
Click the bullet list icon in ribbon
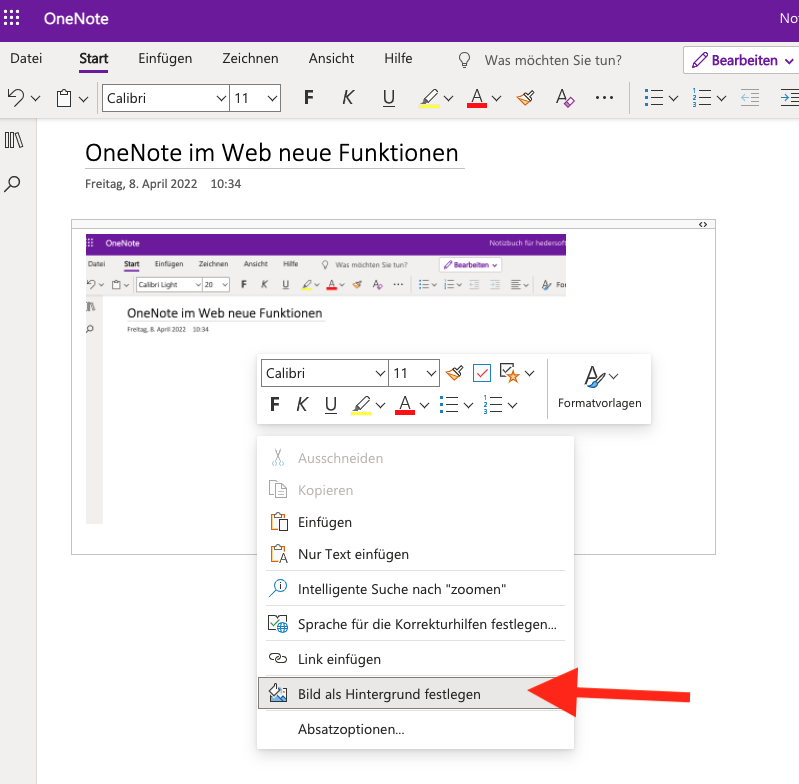[x=654, y=97]
